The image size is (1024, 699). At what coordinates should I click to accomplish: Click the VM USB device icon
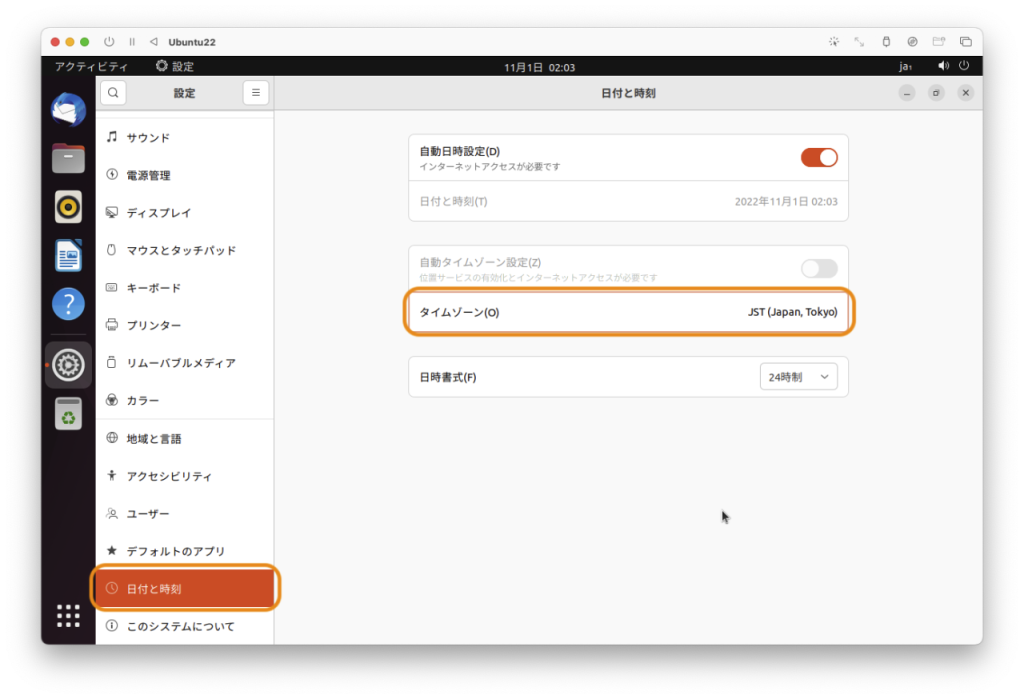tap(886, 42)
